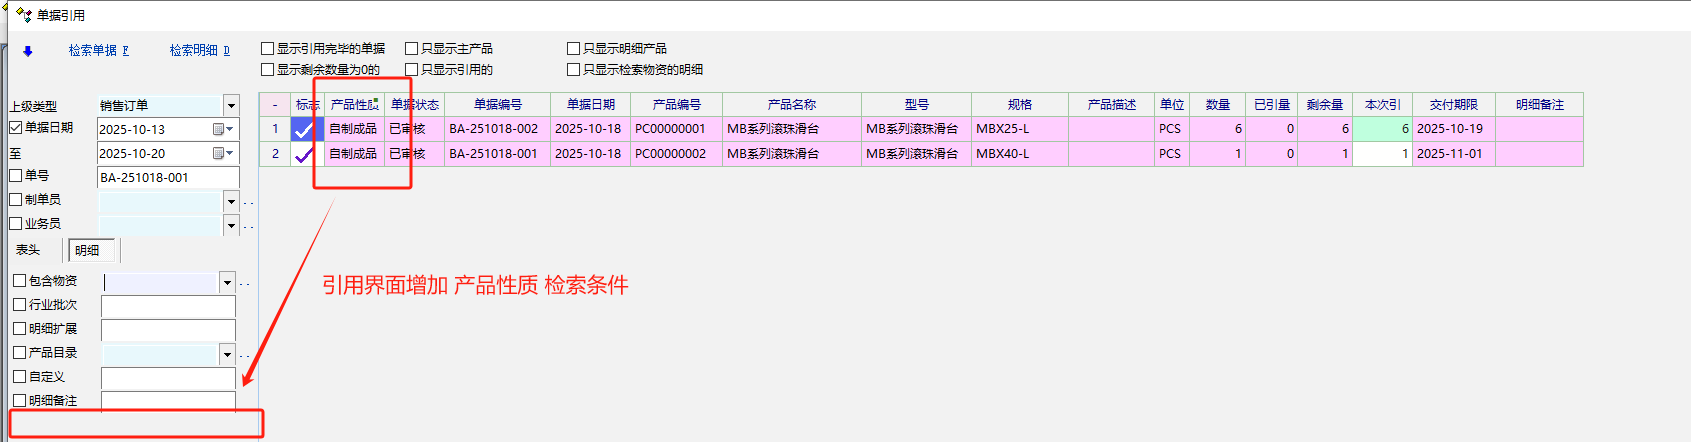Click the 单号 input field BA-251018-001
Screen dimensions: 1691x442
coord(167,177)
